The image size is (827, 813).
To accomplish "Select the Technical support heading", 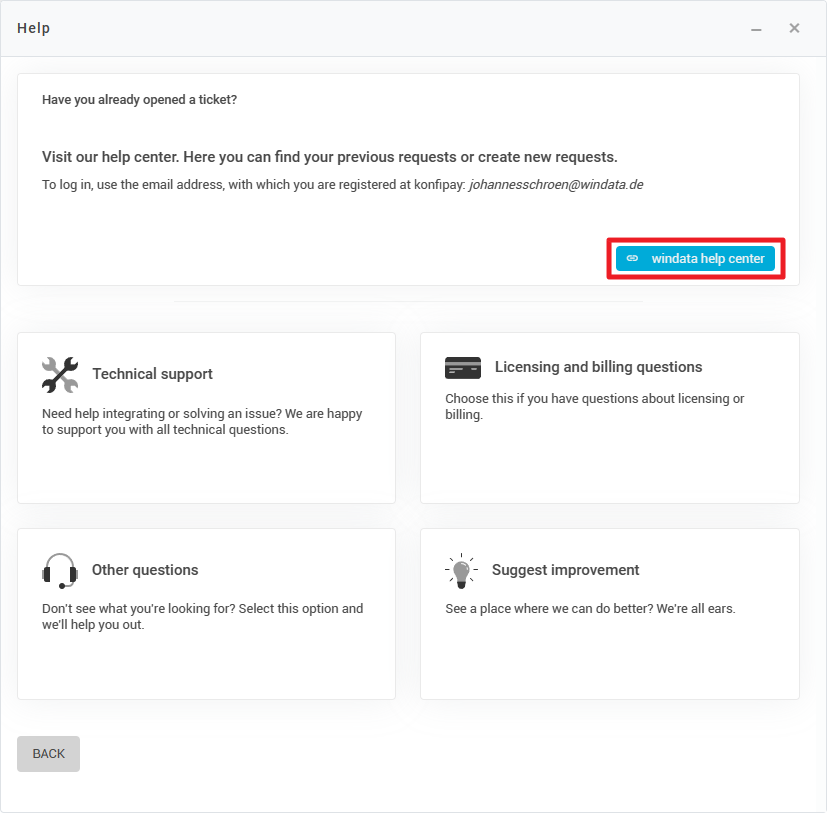I will [152, 374].
